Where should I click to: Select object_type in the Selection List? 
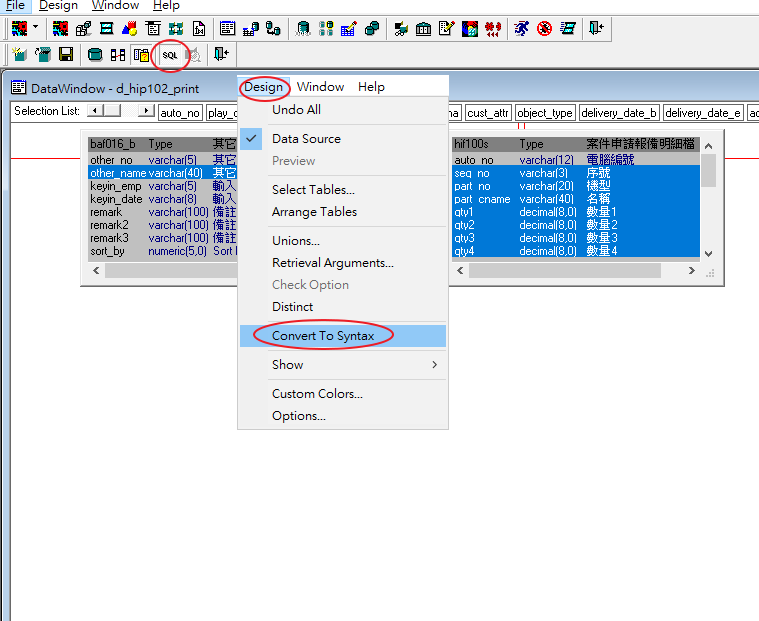pos(545,113)
